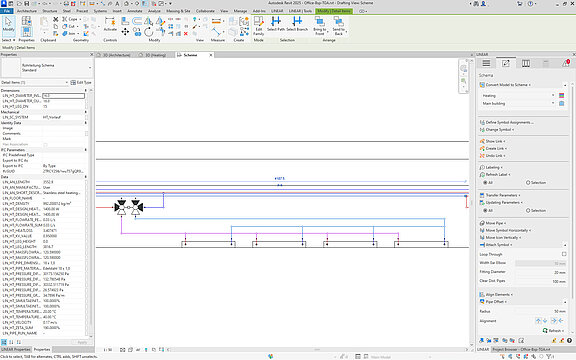Collapse the Attach Symbol section
The height and width of the screenshot is (360, 576).
point(565,245)
